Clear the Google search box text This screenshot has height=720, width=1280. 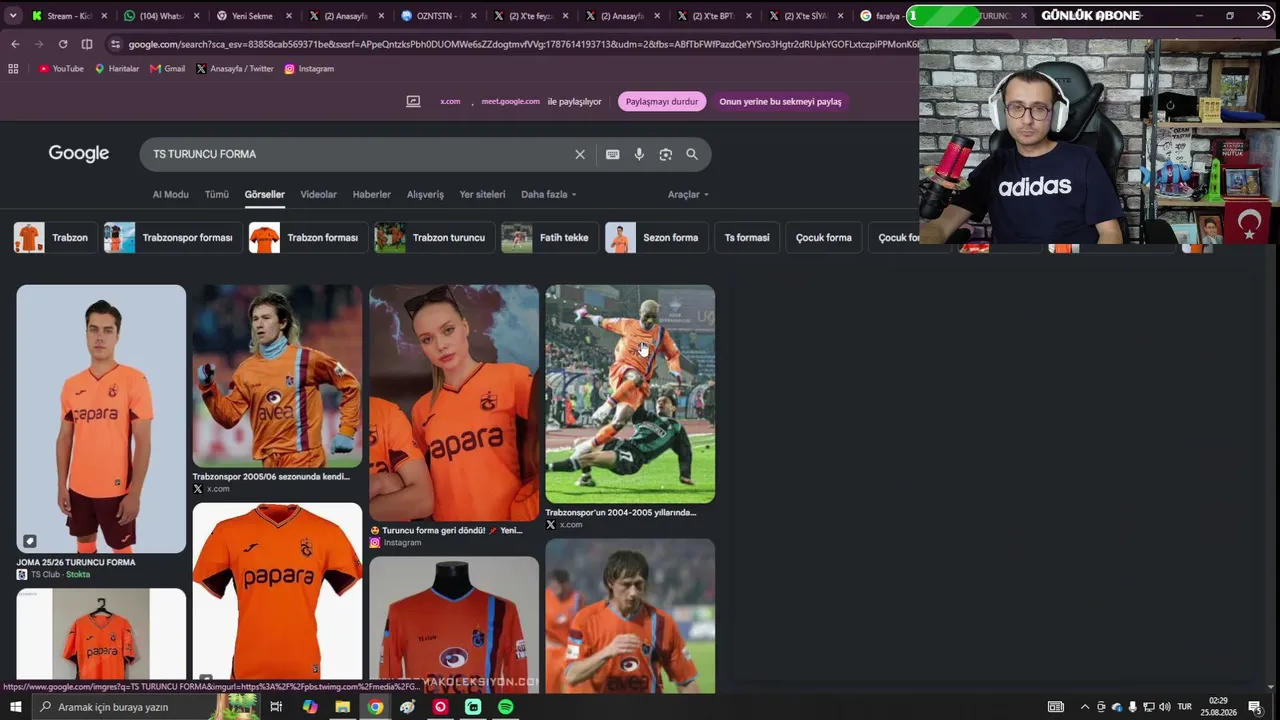tap(580, 154)
